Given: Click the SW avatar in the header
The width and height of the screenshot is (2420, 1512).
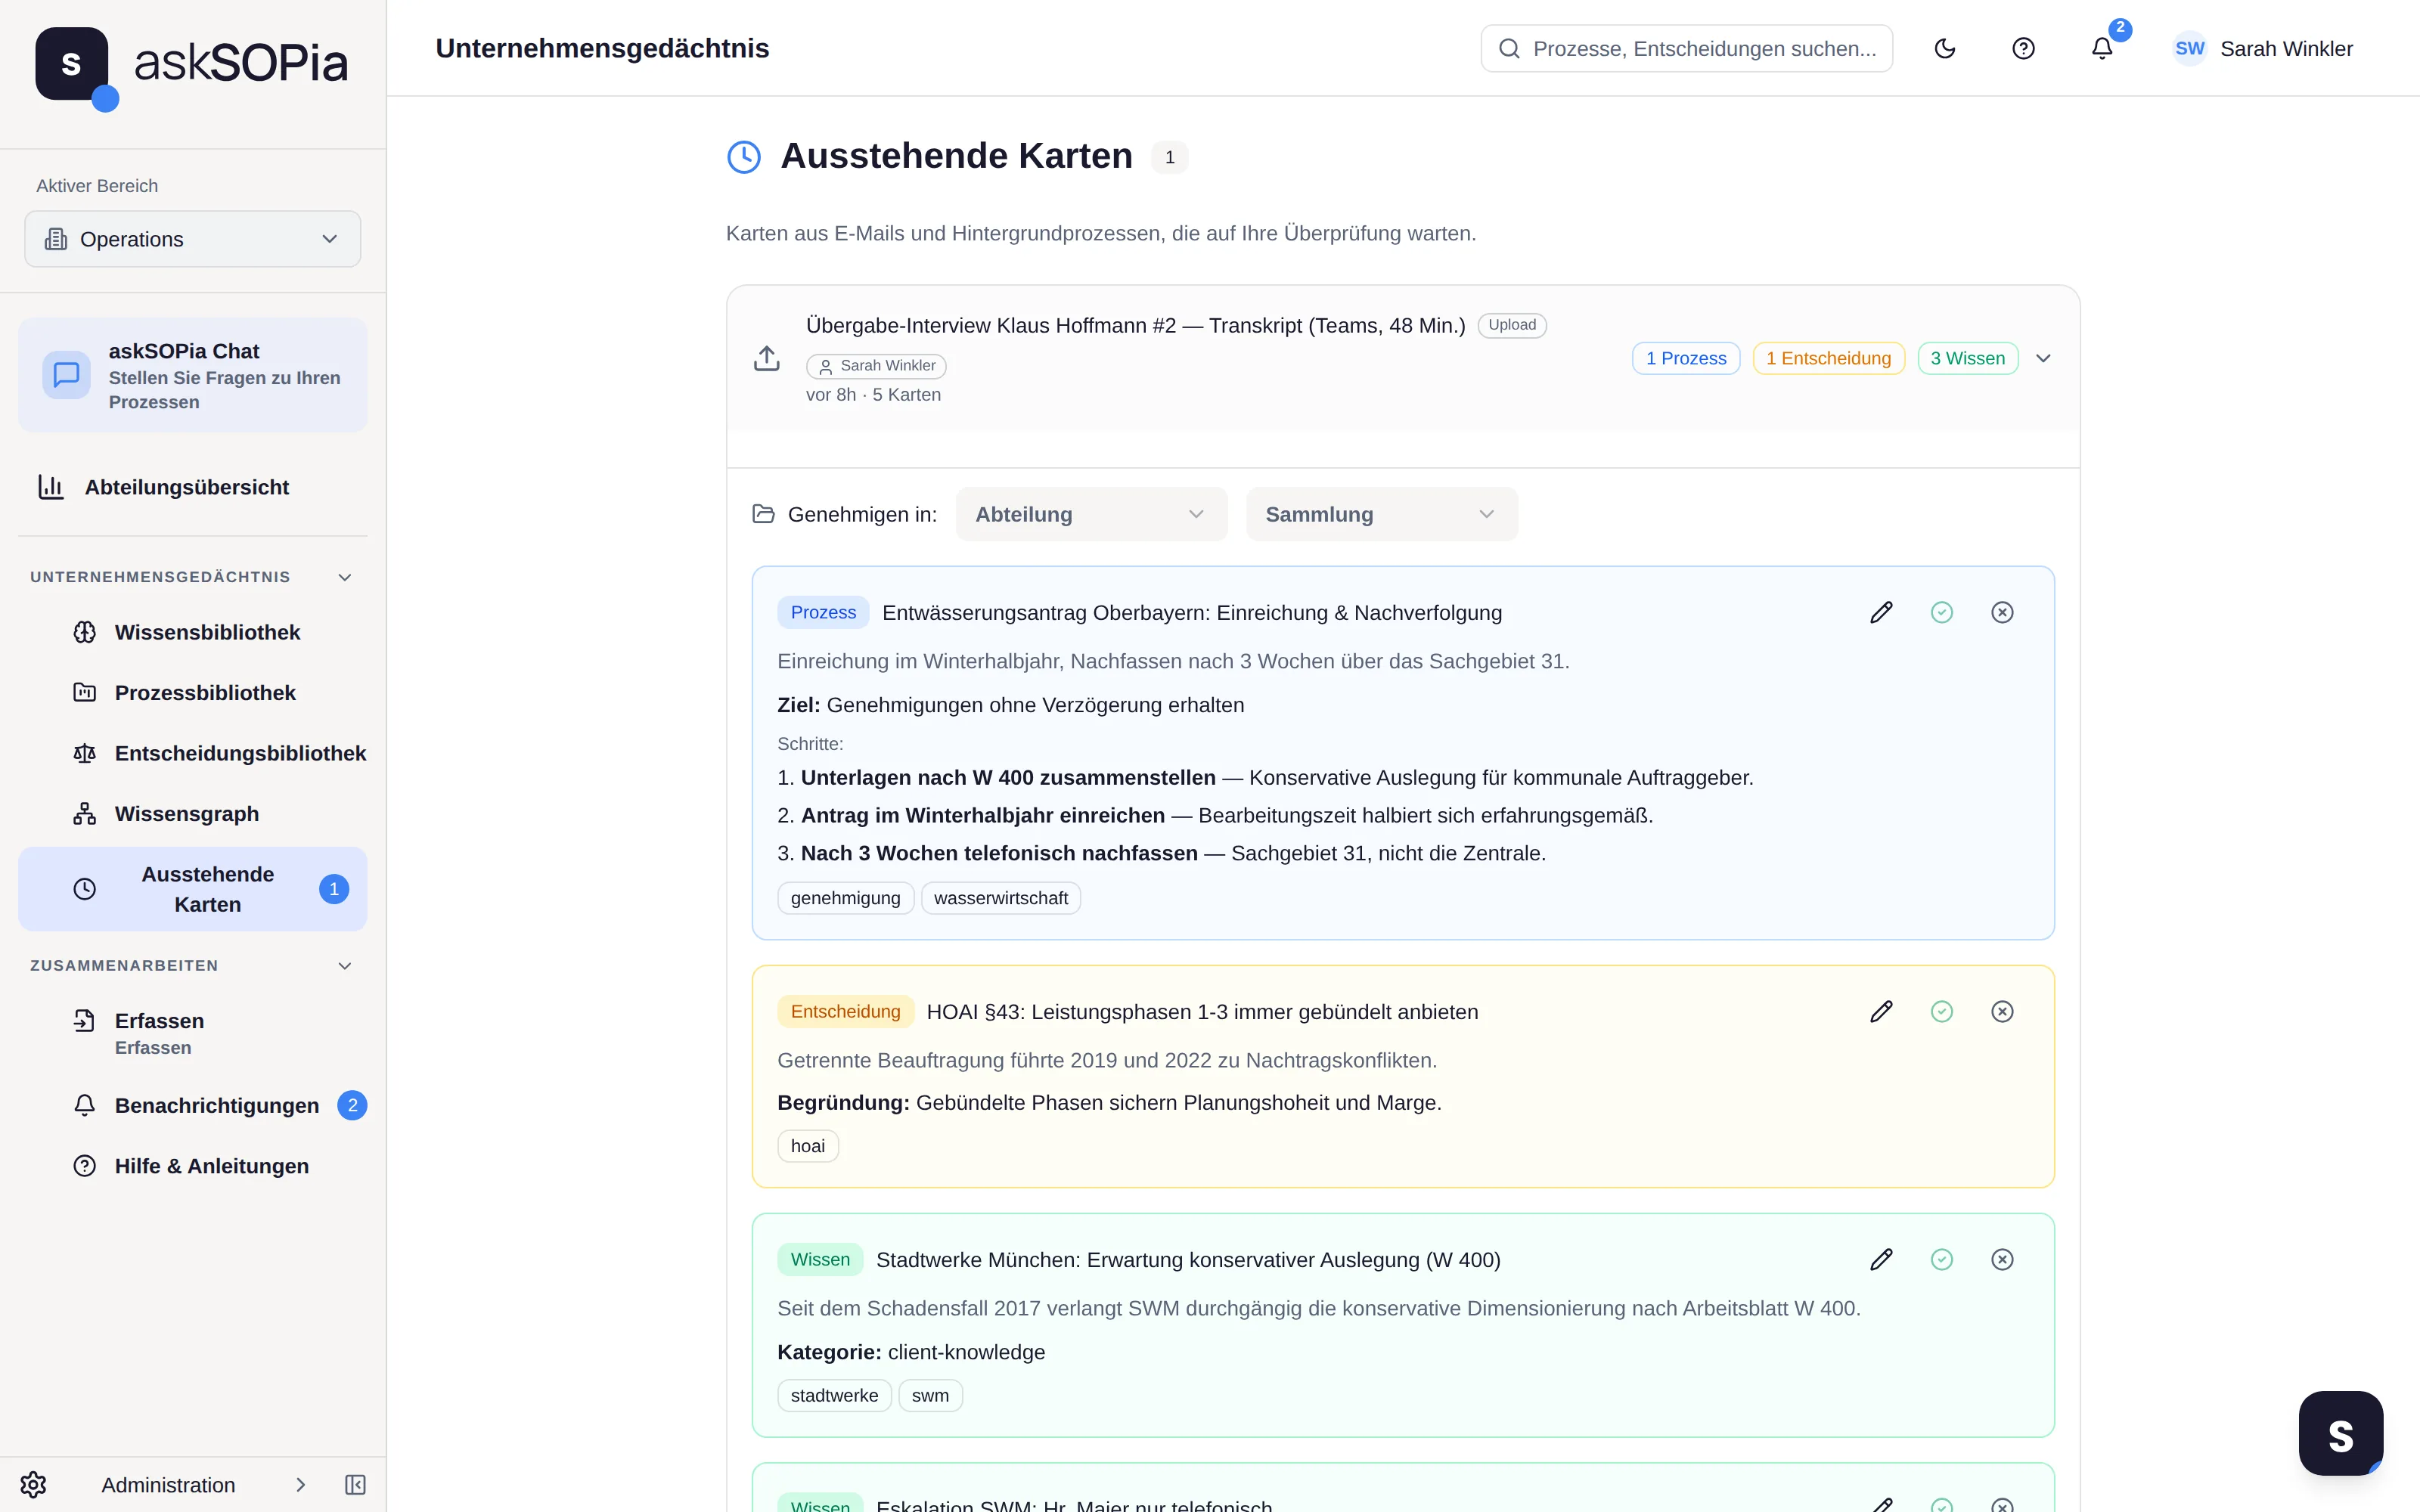Looking at the screenshot, I should click(x=2189, y=48).
